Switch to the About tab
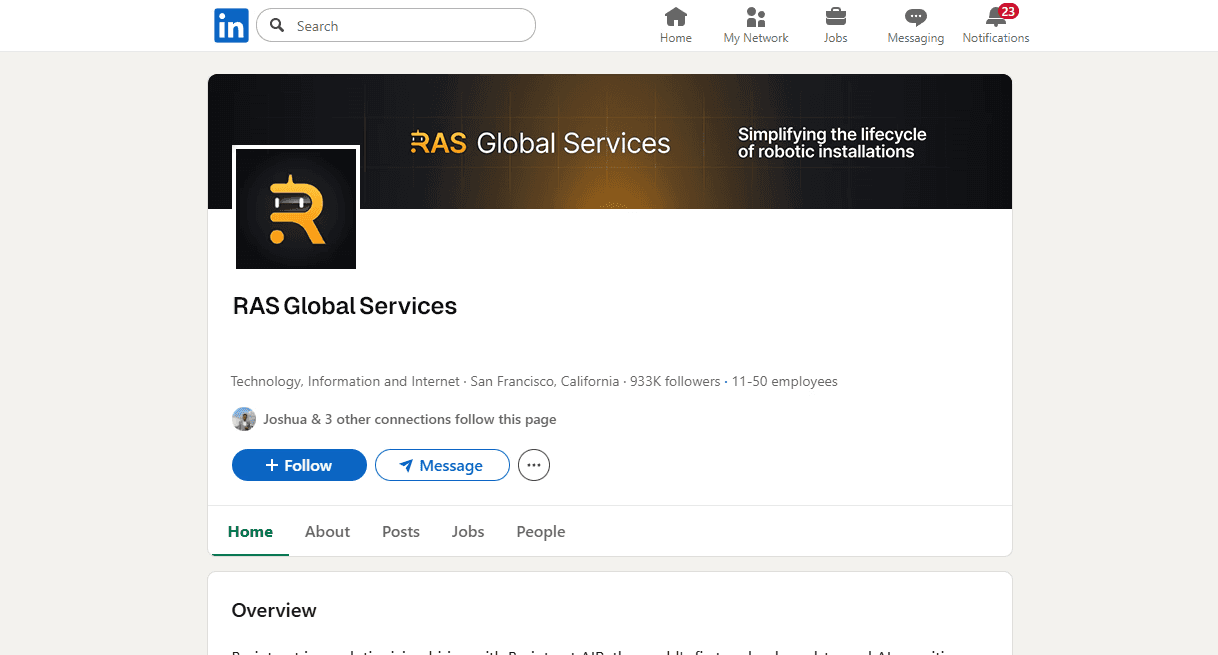This screenshot has width=1218, height=655. 327,532
